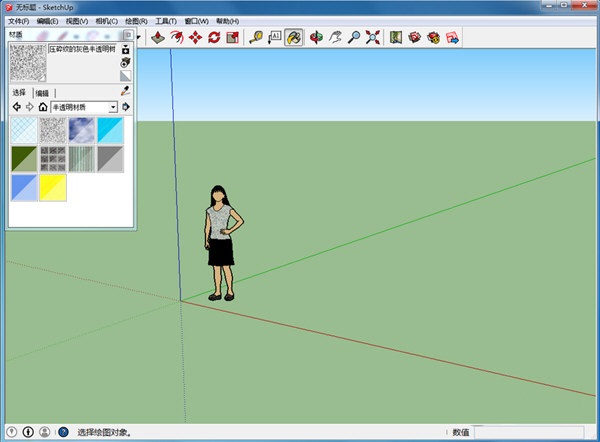
Task: Select the Tape Measure tool
Action: (x=256, y=37)
